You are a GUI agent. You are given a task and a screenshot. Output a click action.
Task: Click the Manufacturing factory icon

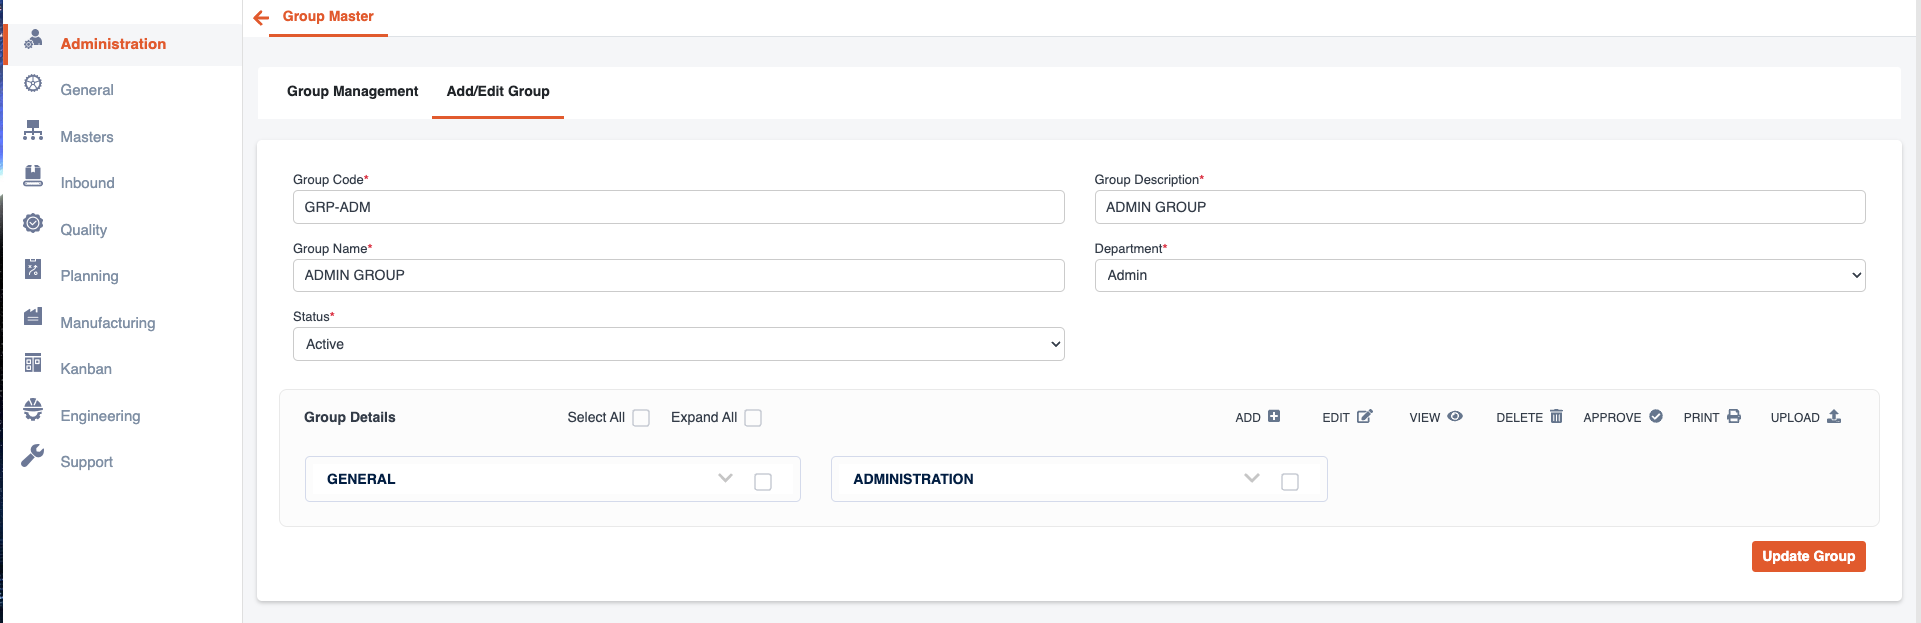coord(33,316)
